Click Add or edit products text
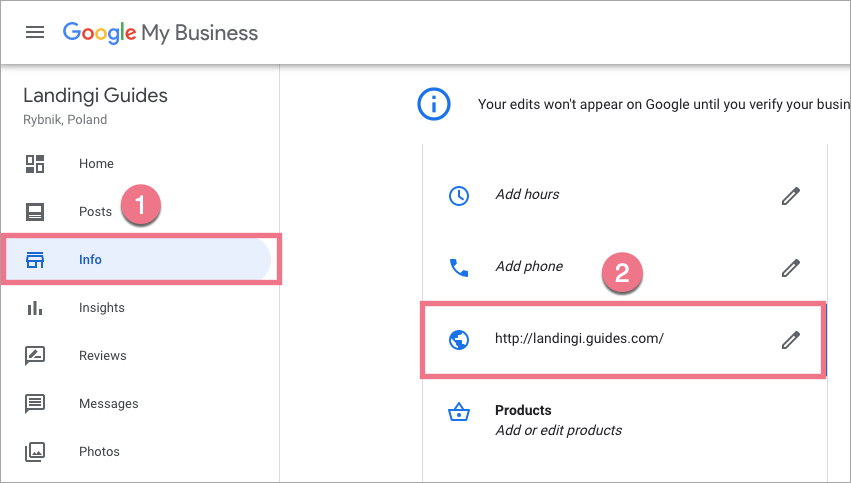851x483 pixels. tap(558, 431)
